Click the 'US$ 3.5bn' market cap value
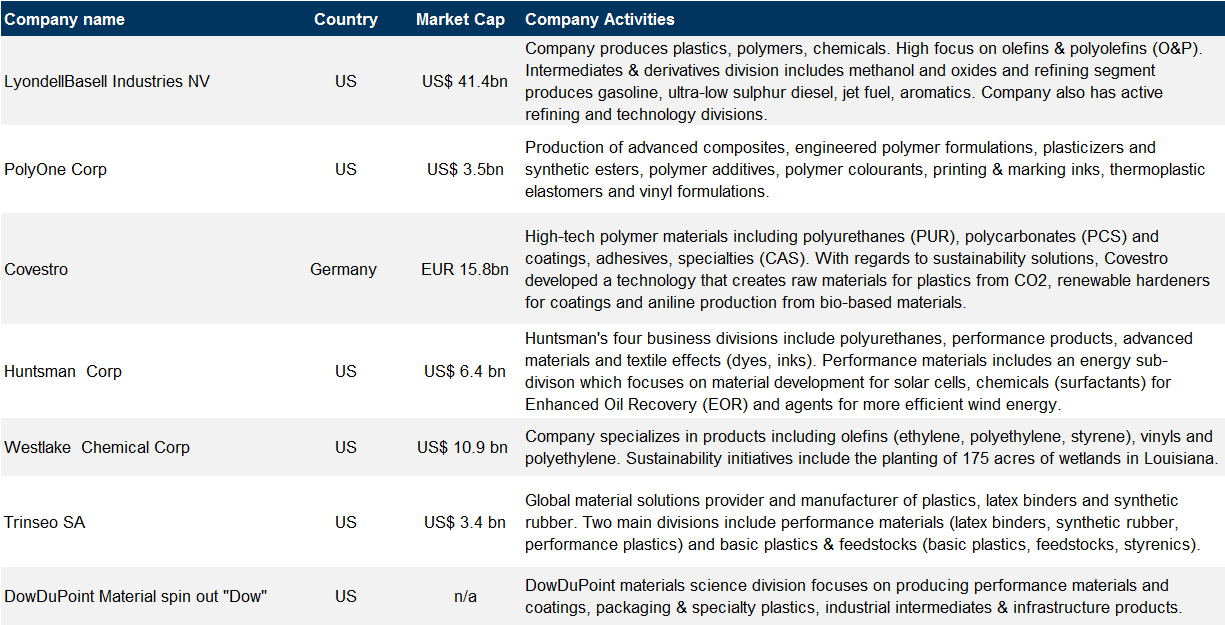 (x=466, y=169)
